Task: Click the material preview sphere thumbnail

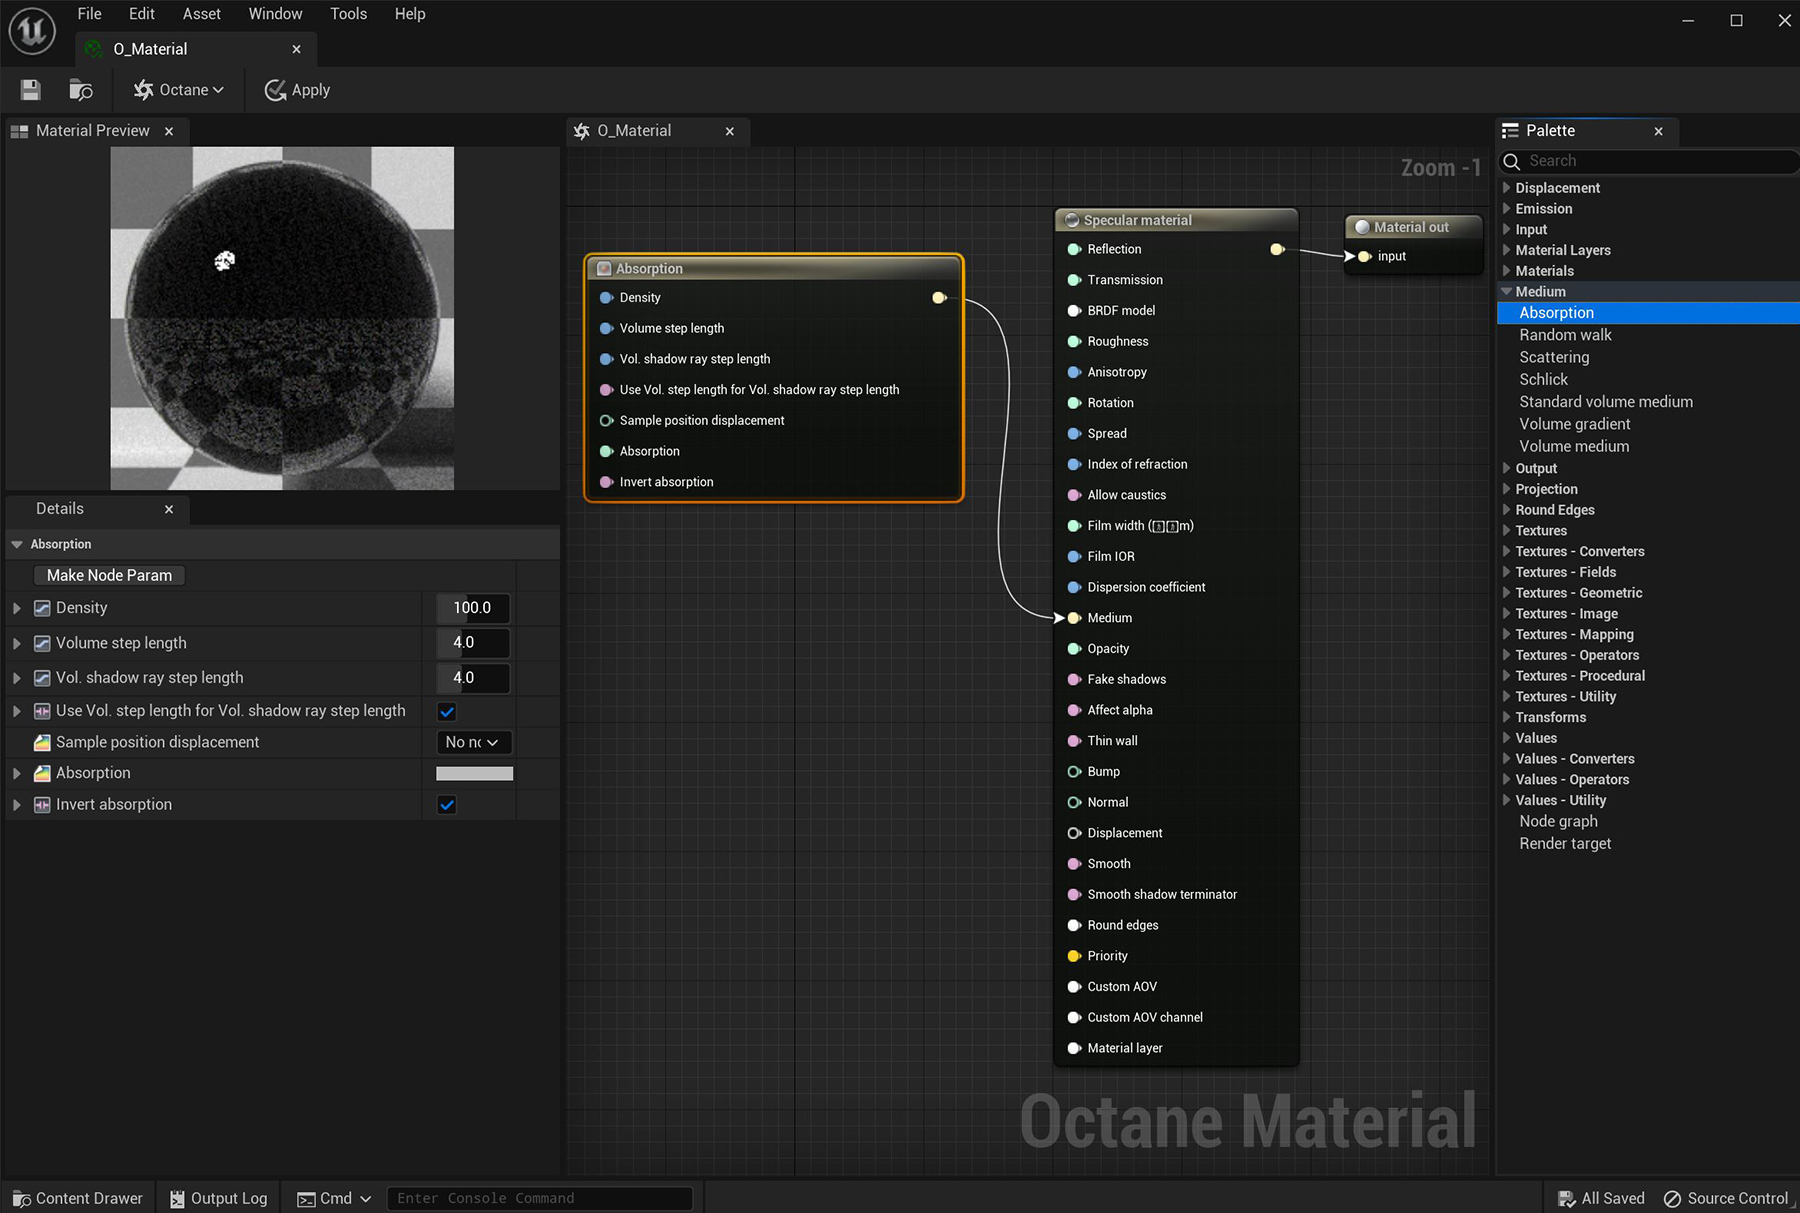Action: [x=282, y=318]
